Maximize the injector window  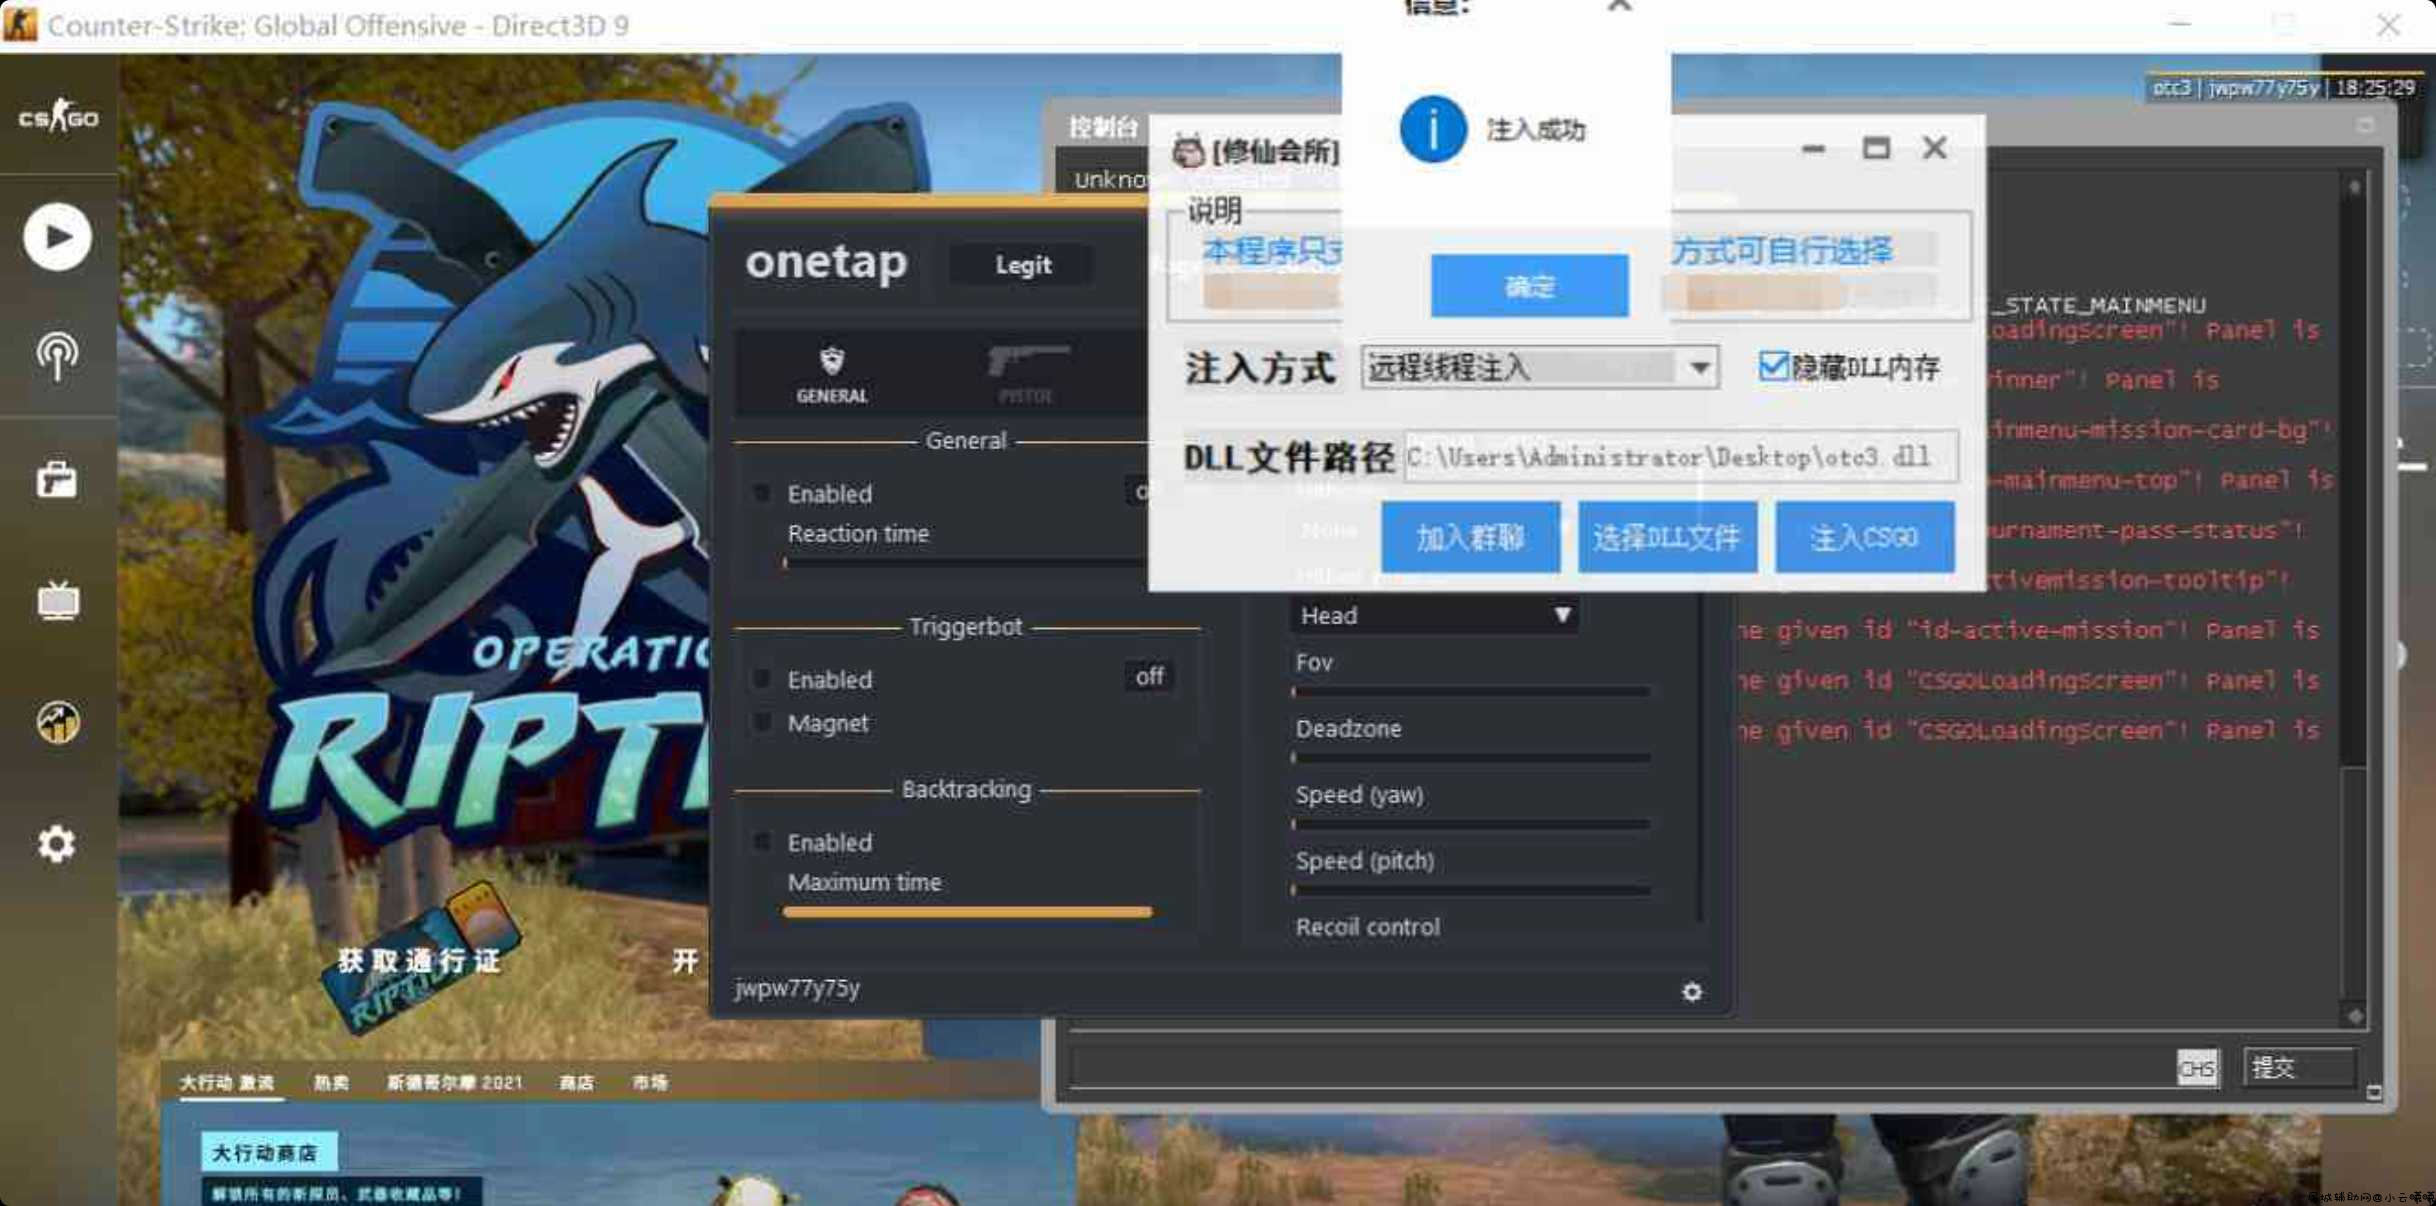[1875, 148]
